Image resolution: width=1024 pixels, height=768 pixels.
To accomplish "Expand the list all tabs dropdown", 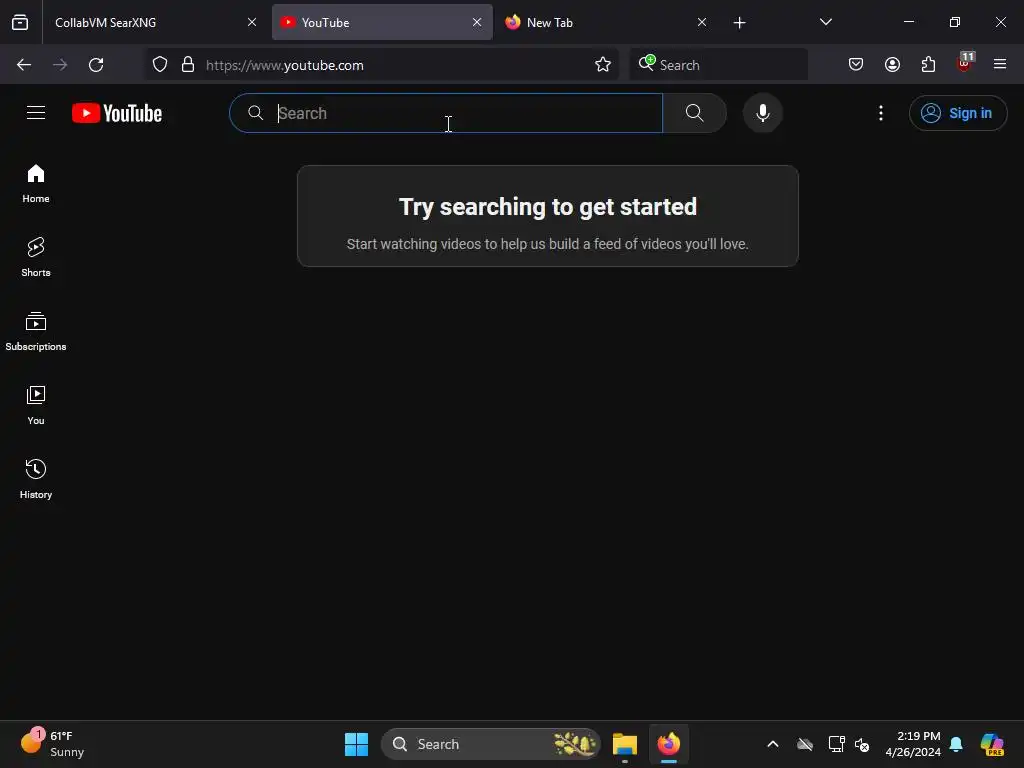I will pyautogui.click(x=825, y=22).
